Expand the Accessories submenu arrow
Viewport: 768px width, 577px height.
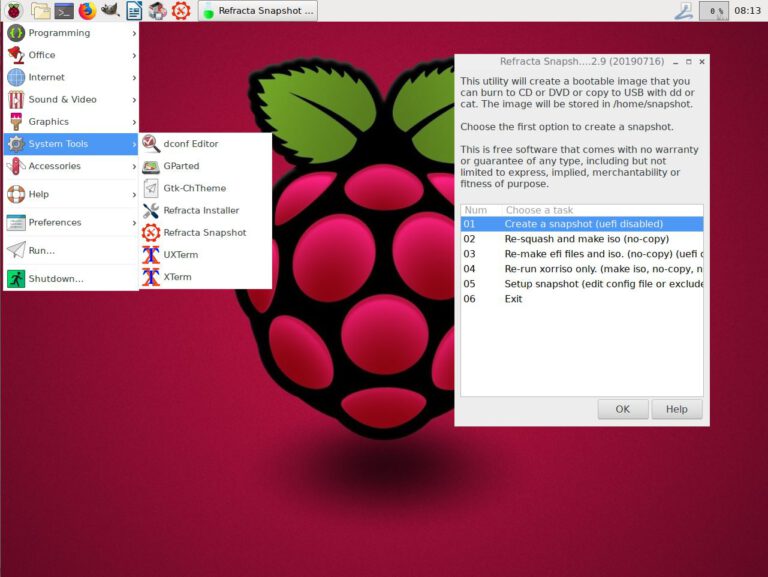tap(134, 166)
